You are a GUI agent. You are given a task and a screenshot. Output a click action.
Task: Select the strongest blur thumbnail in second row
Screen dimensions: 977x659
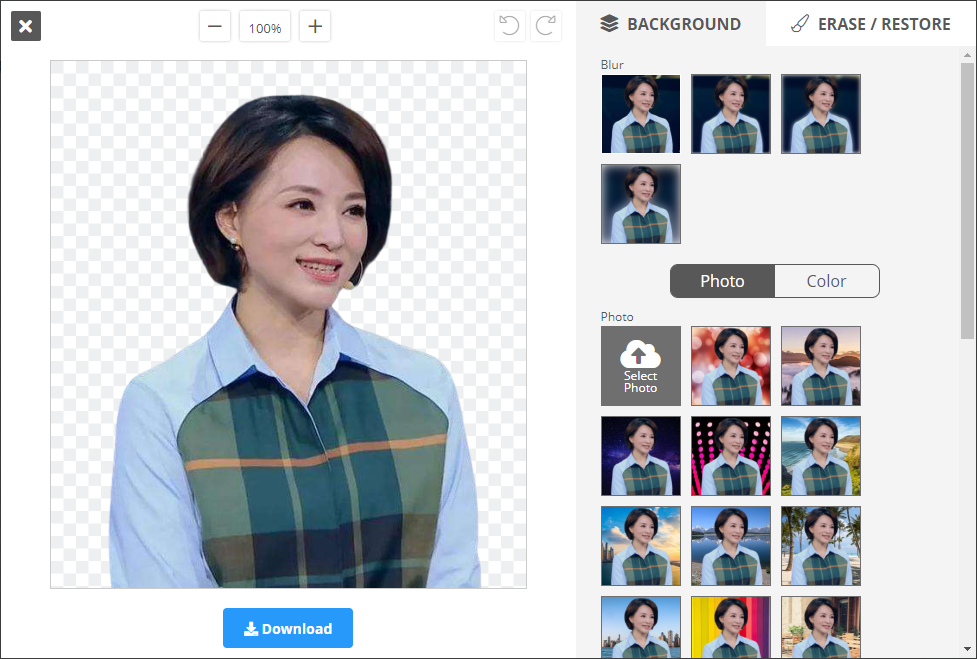641,204
